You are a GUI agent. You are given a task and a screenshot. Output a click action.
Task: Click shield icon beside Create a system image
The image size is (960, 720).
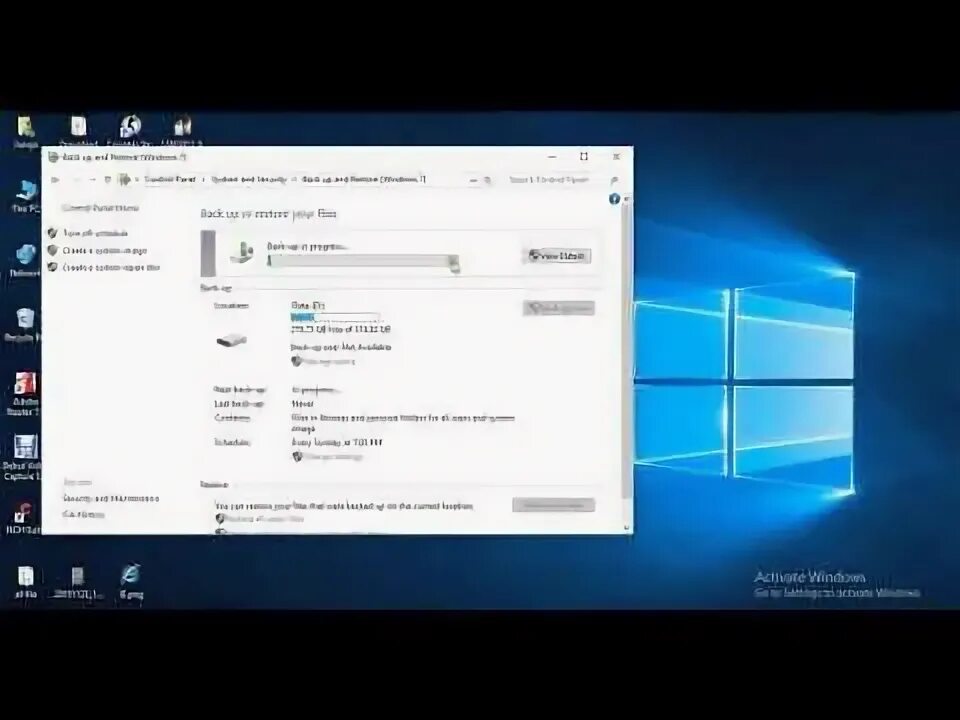coord(53,250)
